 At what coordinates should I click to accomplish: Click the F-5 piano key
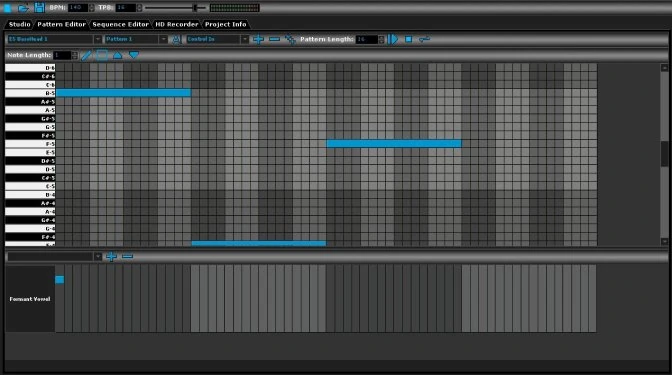[x=30, y=144]
